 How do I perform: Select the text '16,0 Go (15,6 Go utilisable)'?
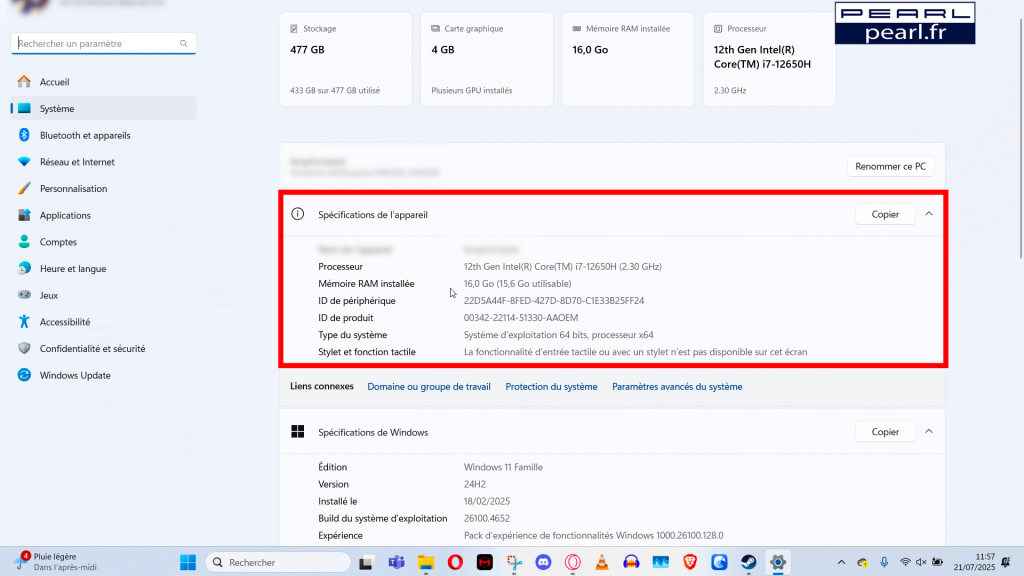[x=517, y=284]
